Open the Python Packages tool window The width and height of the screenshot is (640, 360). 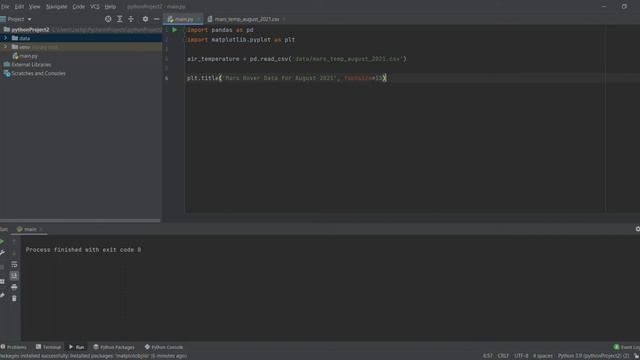click(x=114, y=347)
